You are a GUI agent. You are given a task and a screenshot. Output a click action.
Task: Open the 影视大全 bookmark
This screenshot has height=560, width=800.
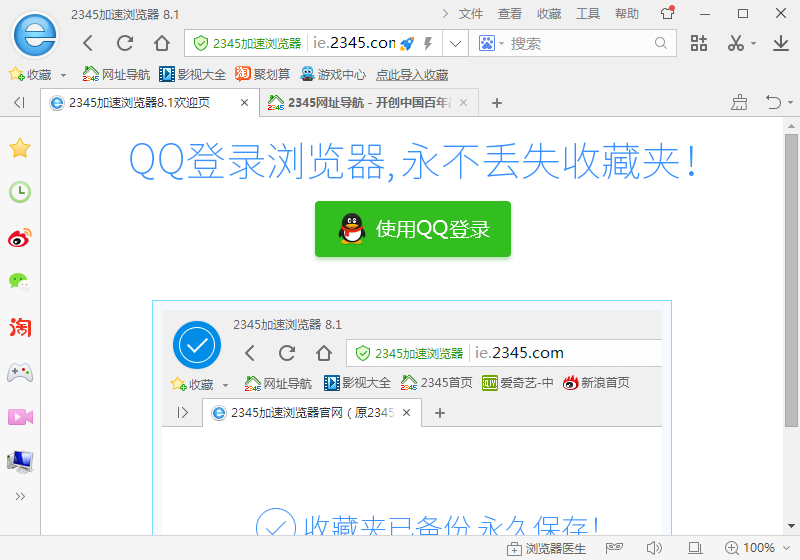192,74
